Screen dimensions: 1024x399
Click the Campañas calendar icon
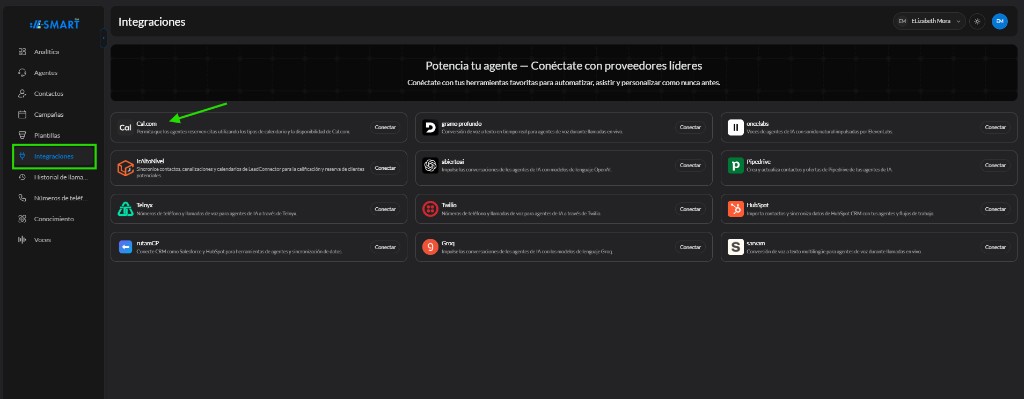click(x=22, y=114)
